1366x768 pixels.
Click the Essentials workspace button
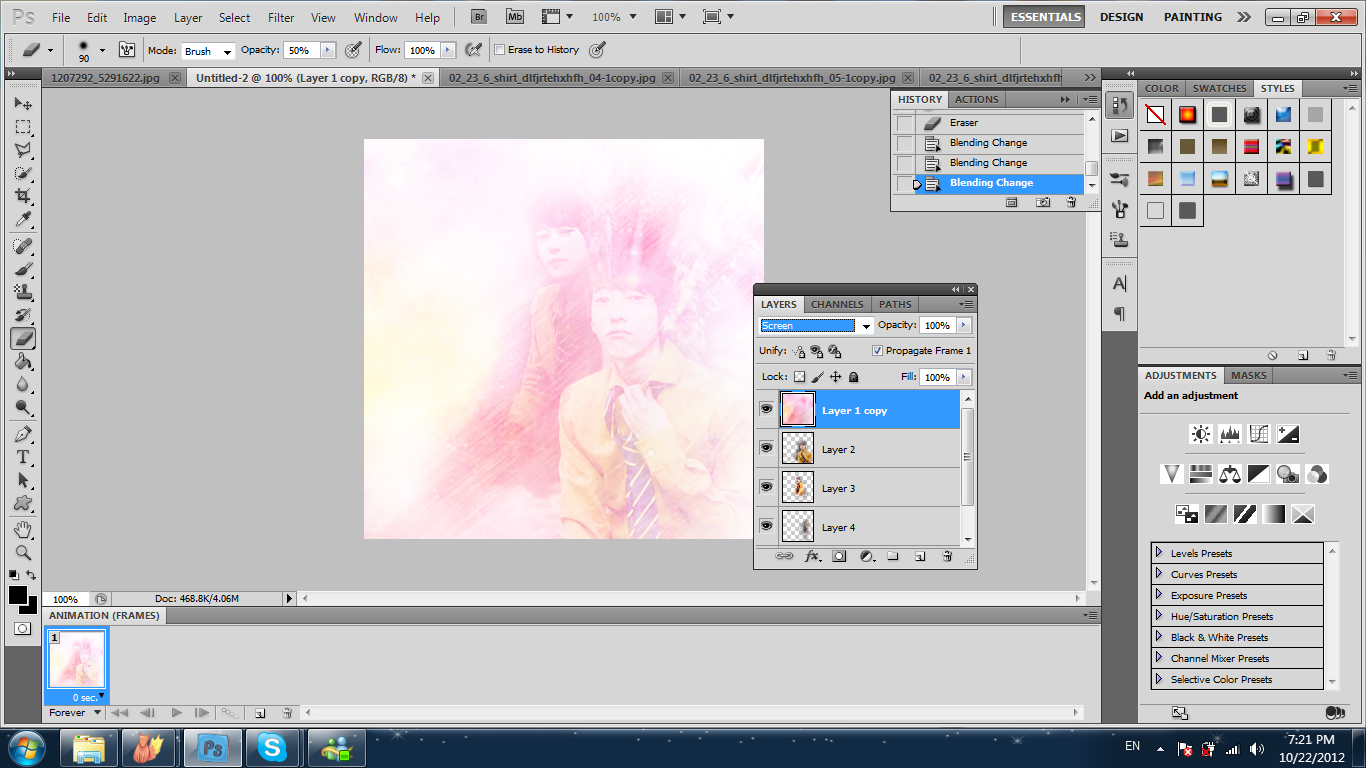point(1046,17)
